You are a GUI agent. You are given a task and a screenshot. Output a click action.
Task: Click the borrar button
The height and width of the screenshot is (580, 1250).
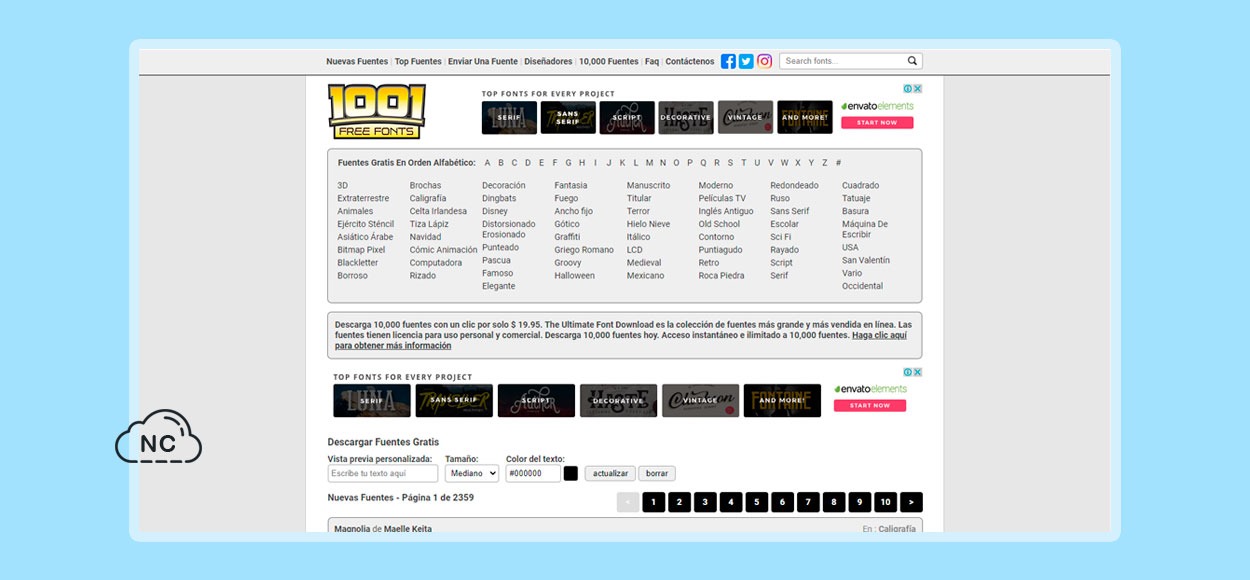pos(657,473)
